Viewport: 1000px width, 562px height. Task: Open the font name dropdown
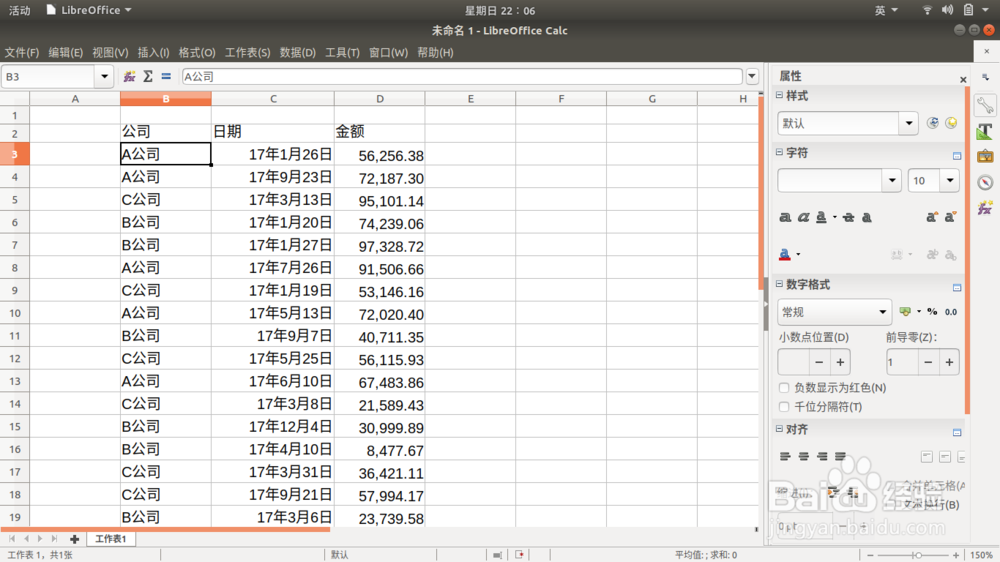coord(892,181)
